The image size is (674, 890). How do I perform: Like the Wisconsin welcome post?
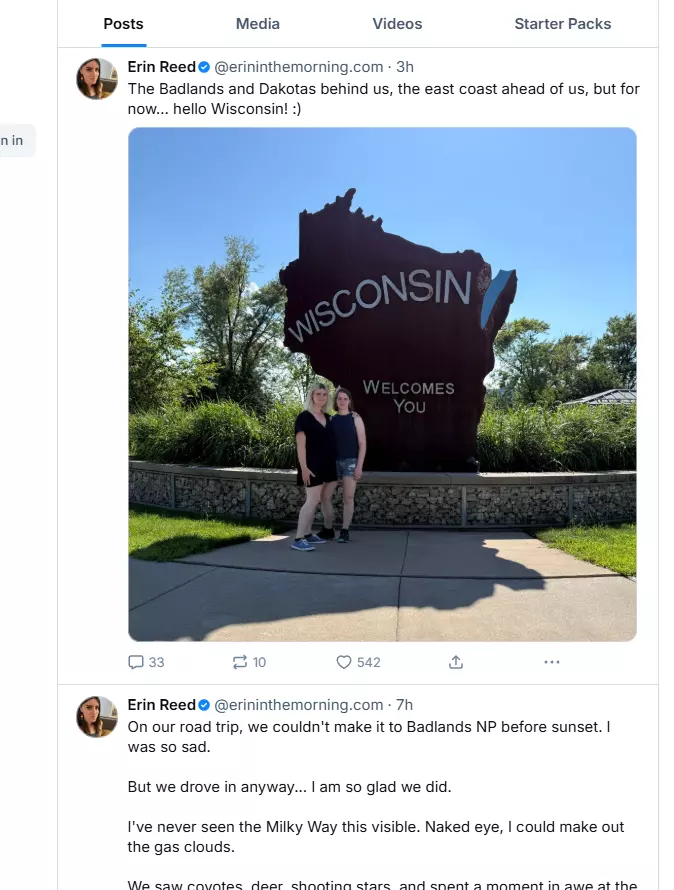pyautogui.click(x=344, y=662)
